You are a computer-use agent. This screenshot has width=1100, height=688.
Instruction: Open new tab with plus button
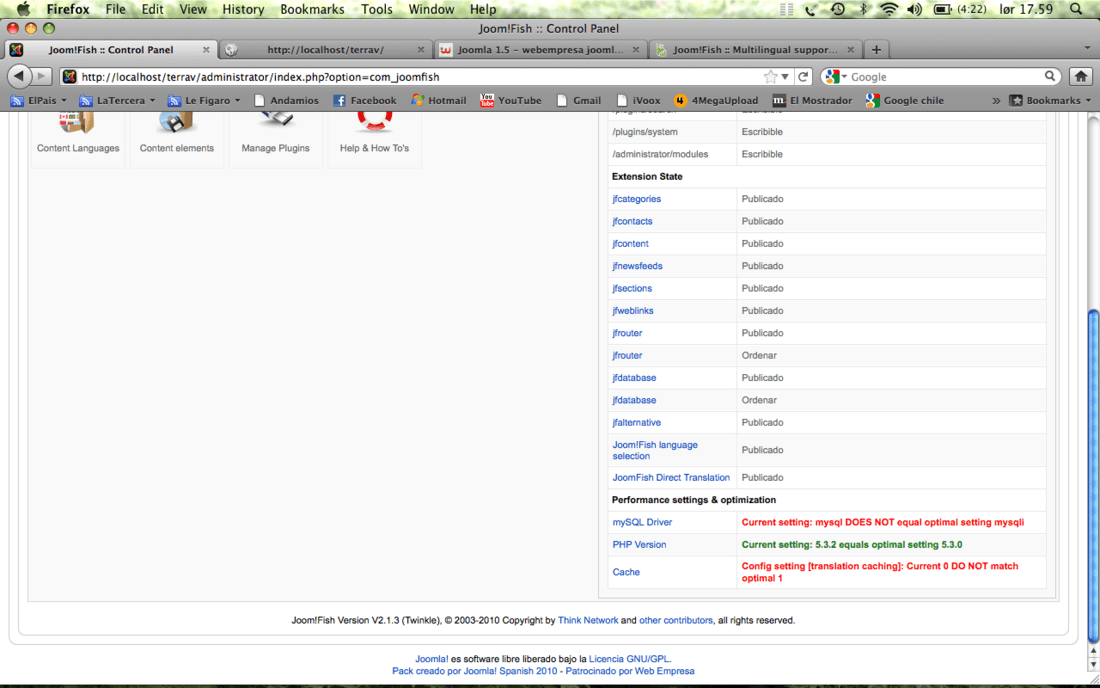coord(876,50)
